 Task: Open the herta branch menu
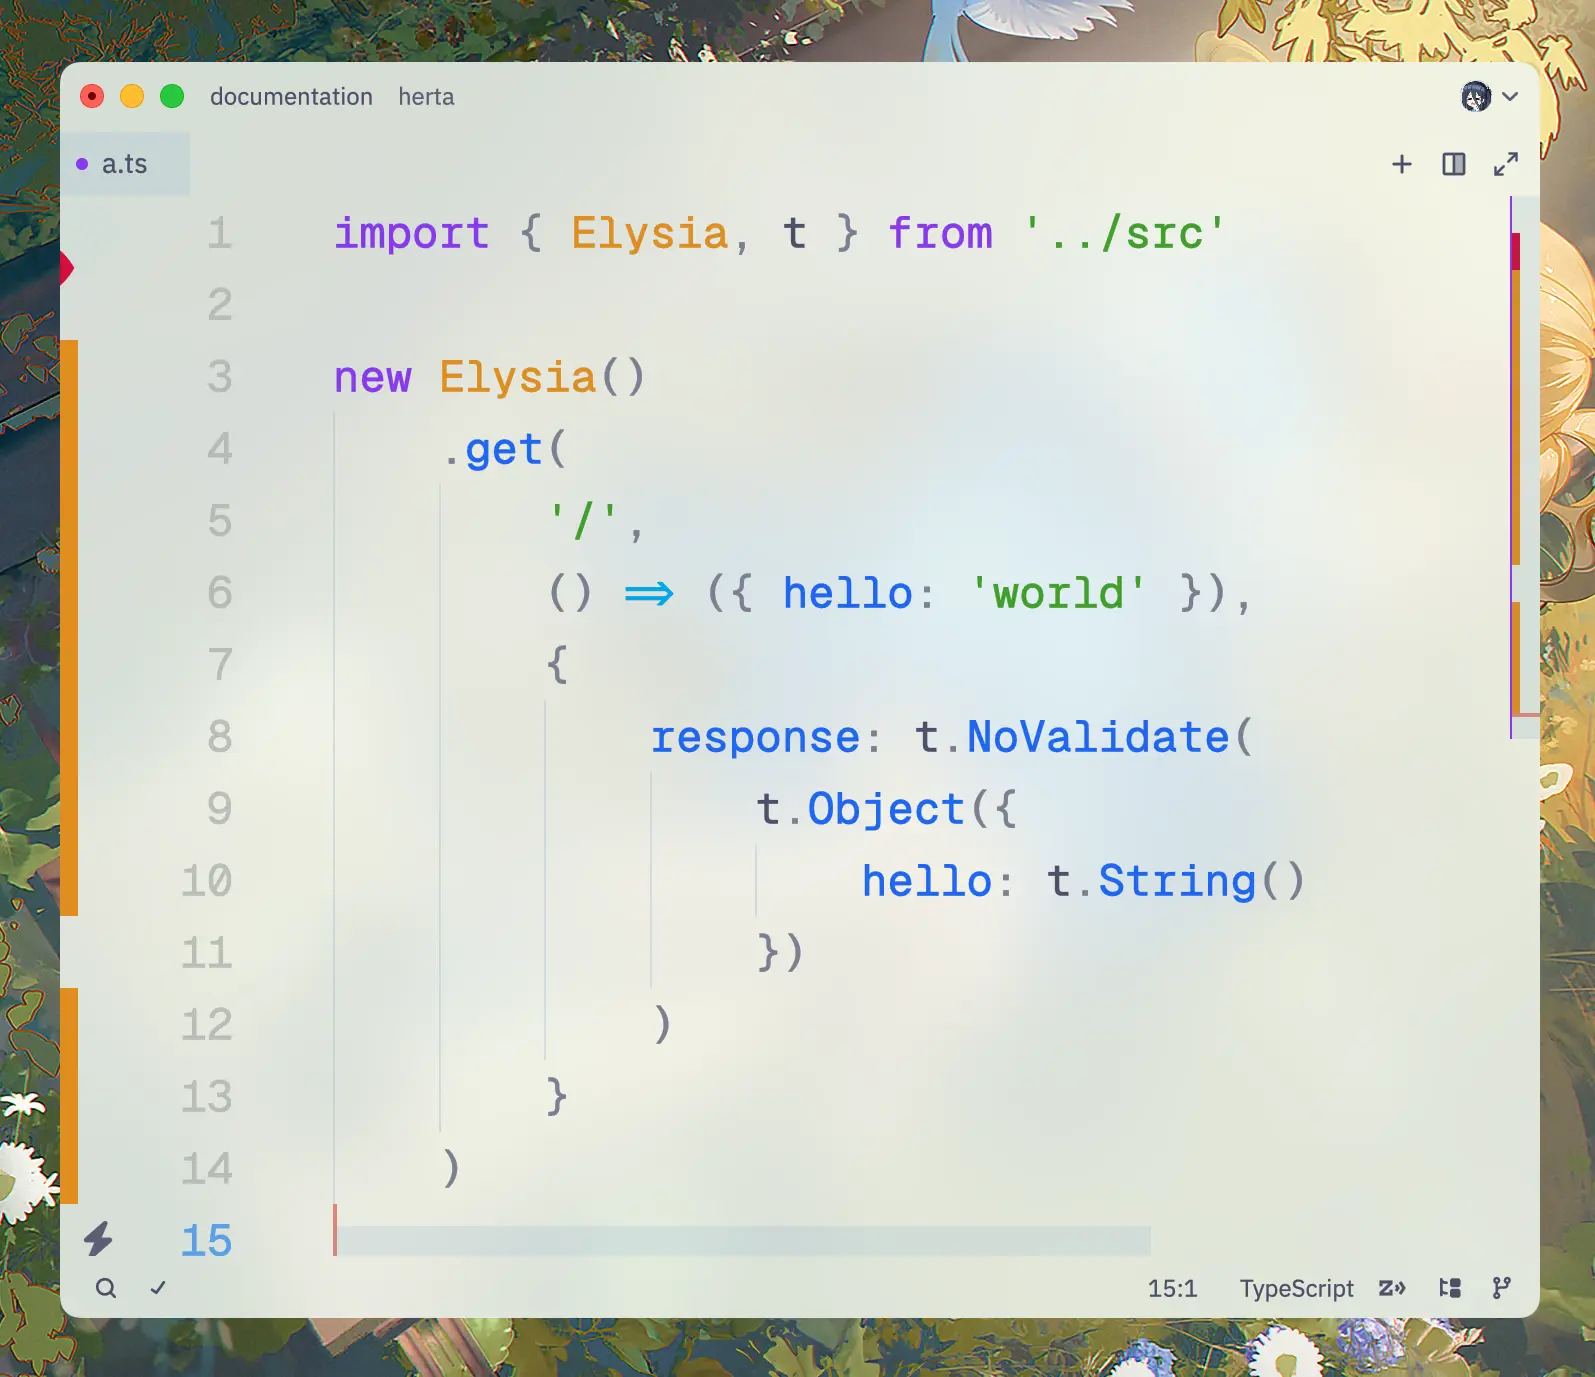[x=426, y=97]
